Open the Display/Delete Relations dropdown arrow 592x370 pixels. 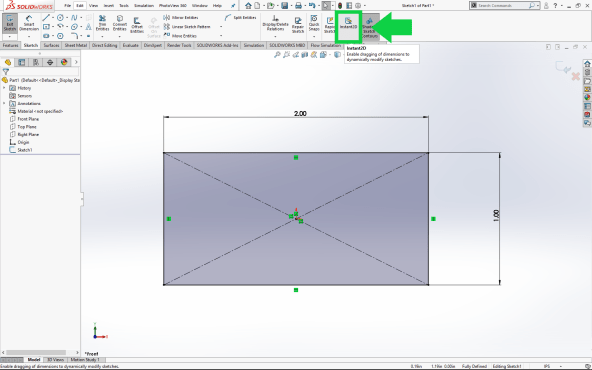pos(275,37)
